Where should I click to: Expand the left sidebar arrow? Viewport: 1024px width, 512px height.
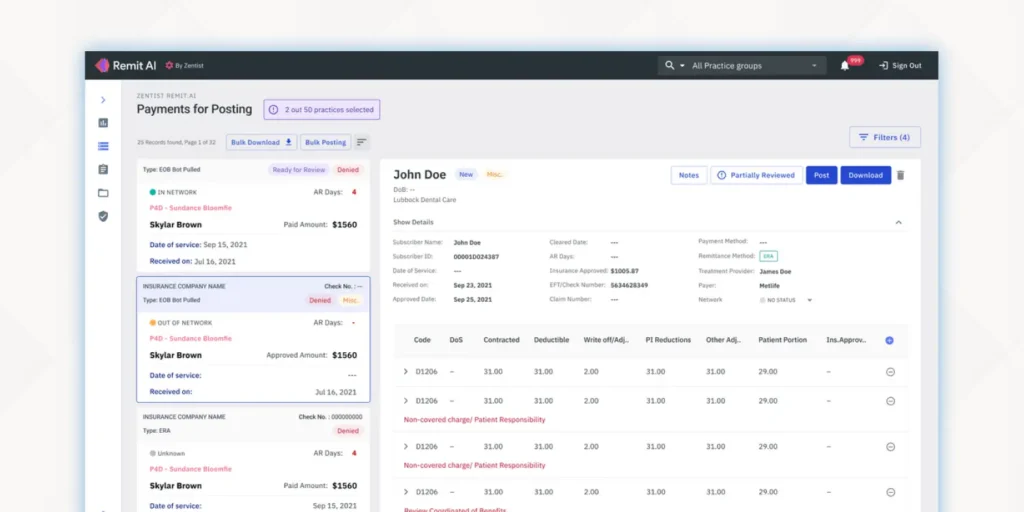tap(103, 100)
